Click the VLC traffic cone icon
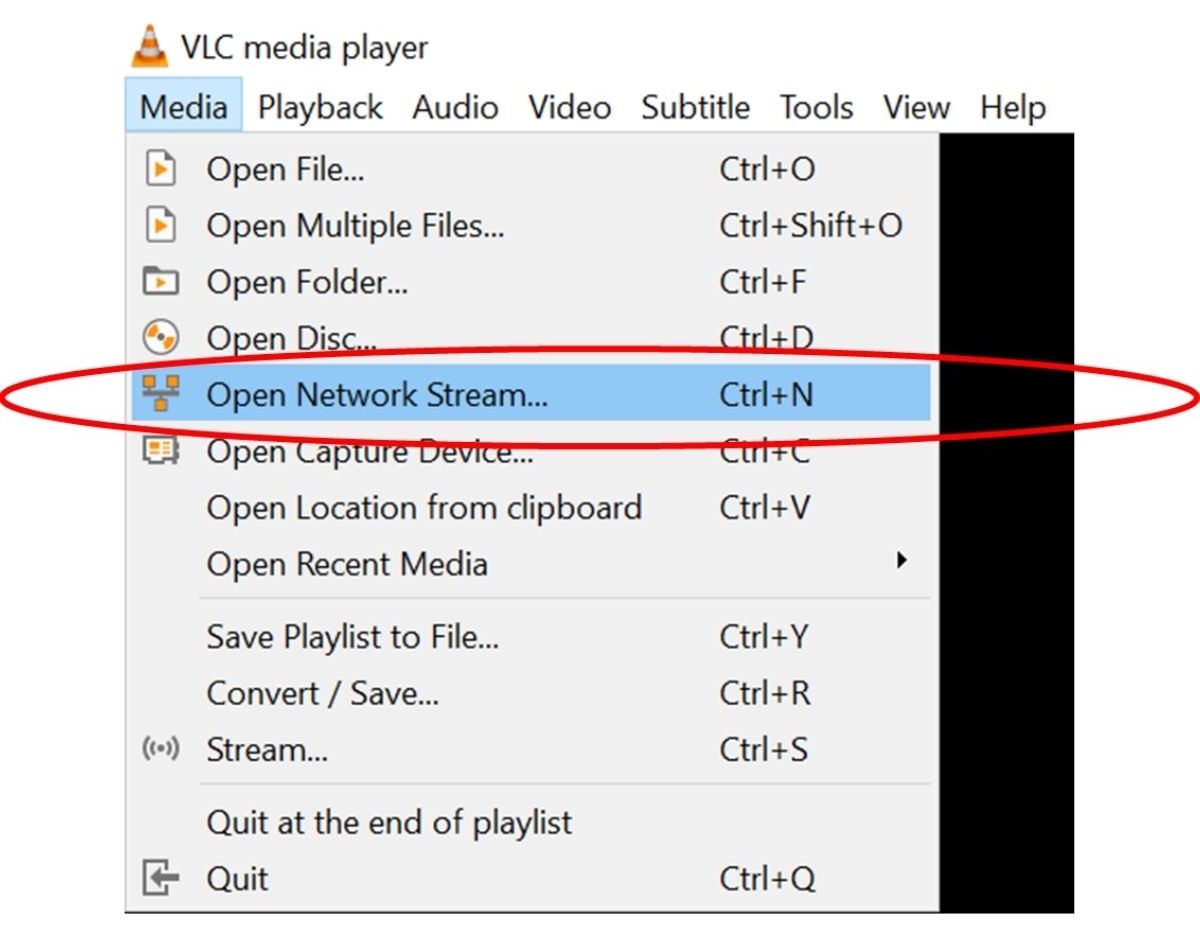Screen dimensions: 1200x938 click(x=149, y=45)
